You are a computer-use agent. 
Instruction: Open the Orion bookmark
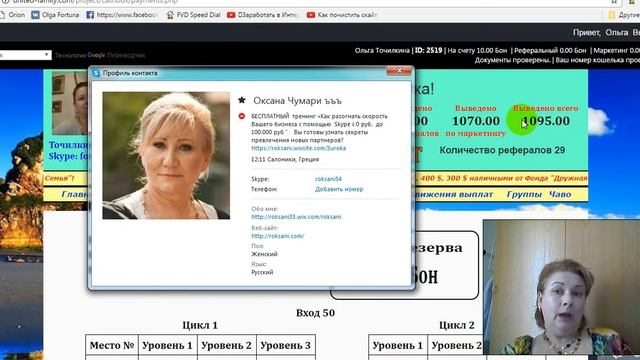coord(12,15)
